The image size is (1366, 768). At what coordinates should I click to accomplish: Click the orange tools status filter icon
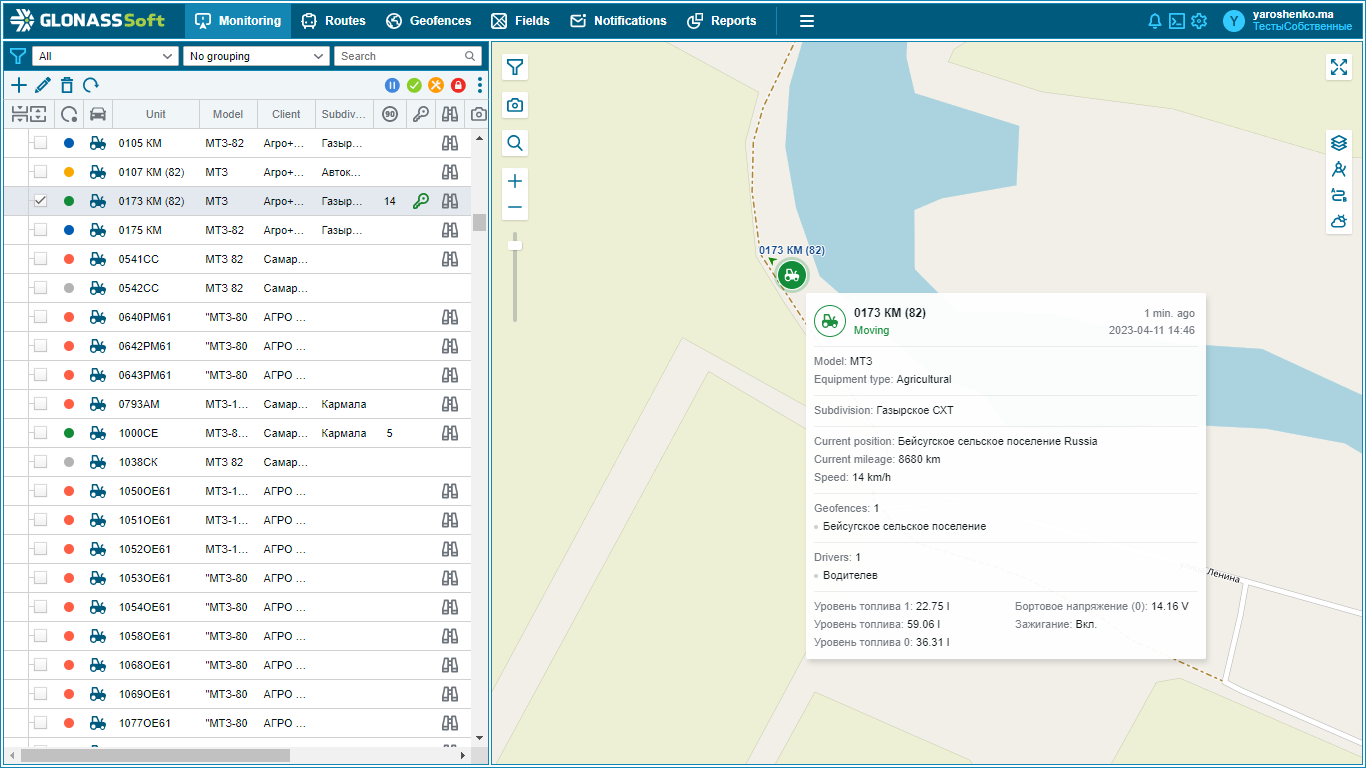pyautogui.click(x=436, y=86)
